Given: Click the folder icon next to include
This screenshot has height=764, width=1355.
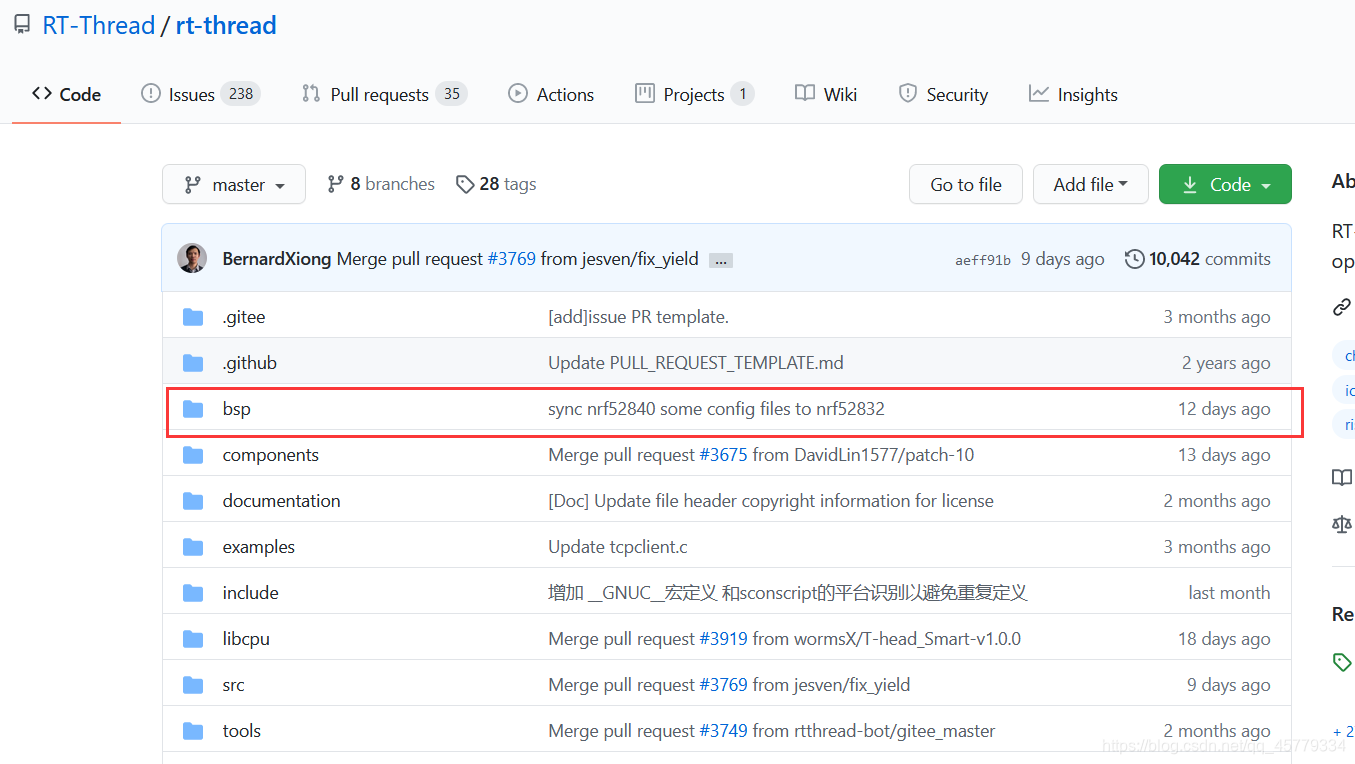Looking at the screenshot, I should 194,593.
